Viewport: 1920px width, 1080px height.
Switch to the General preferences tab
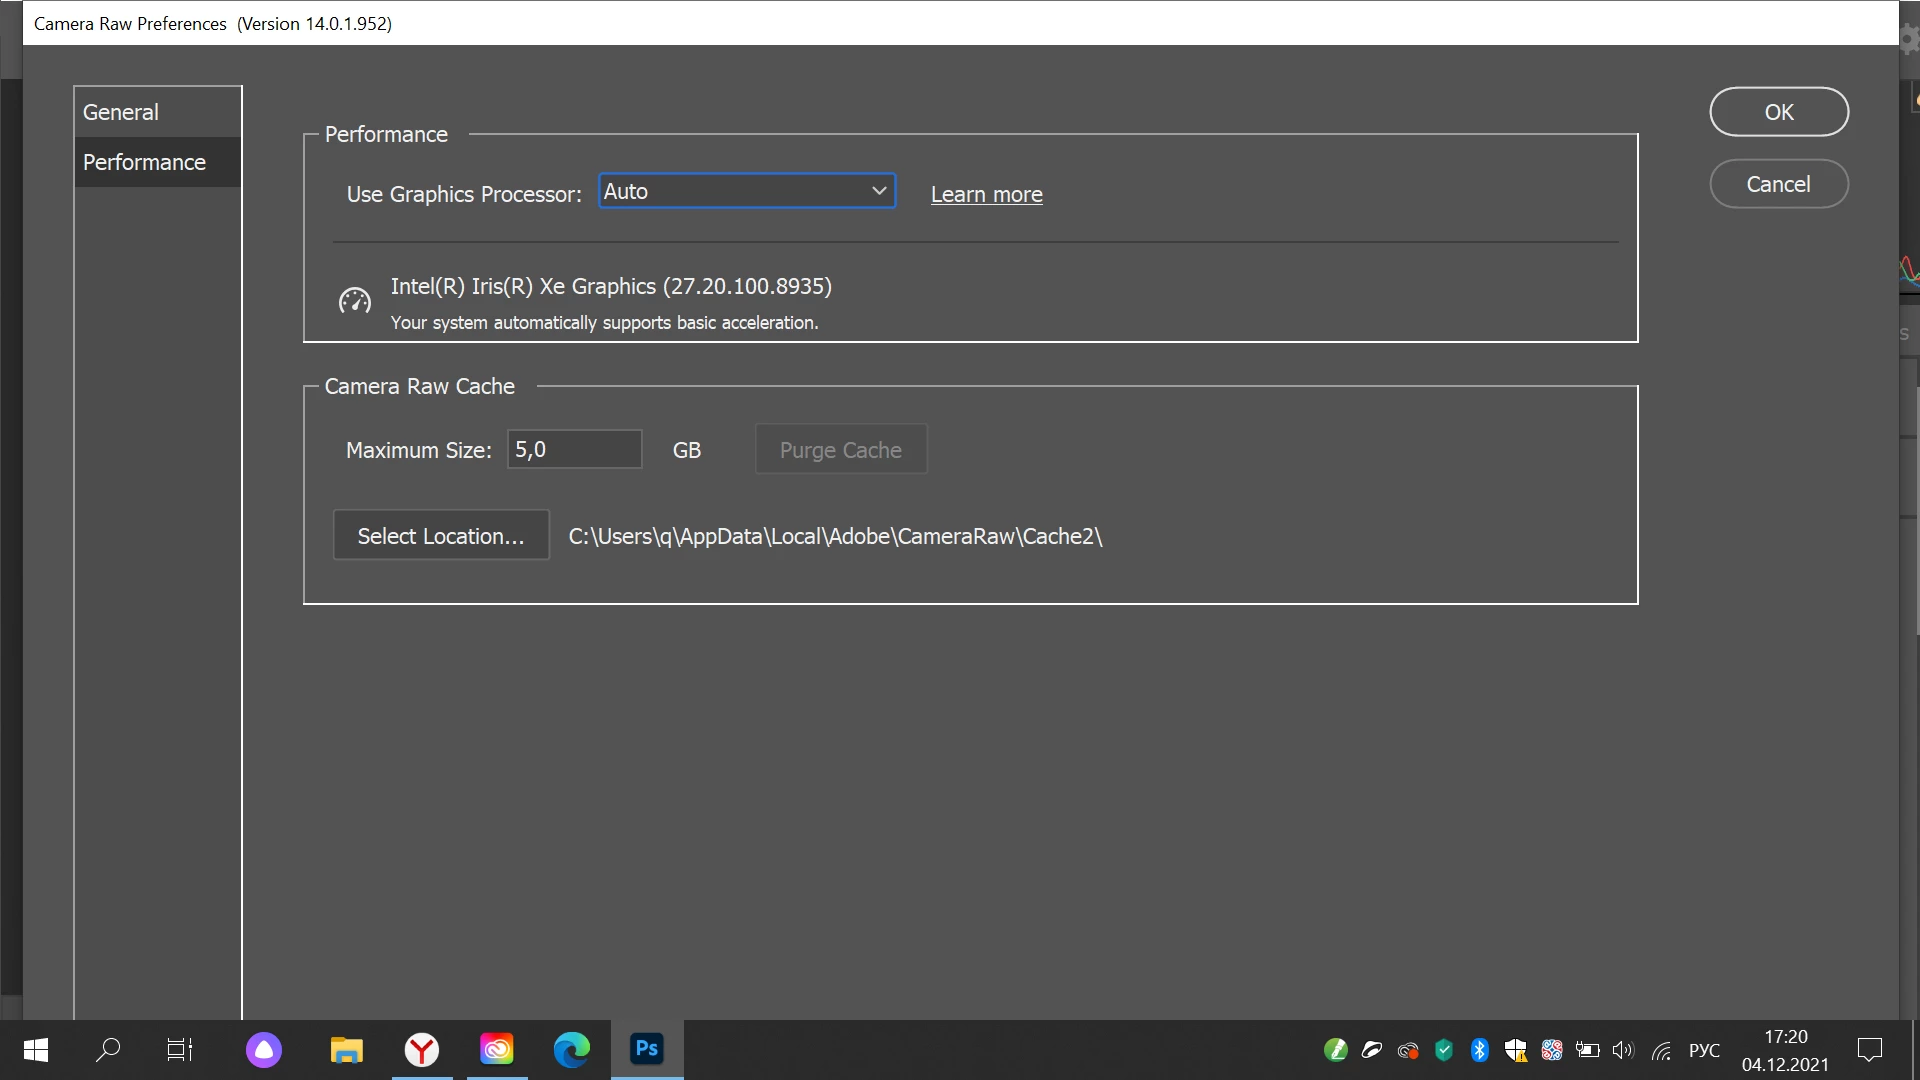pyautogui.click(x=121, y=112)
